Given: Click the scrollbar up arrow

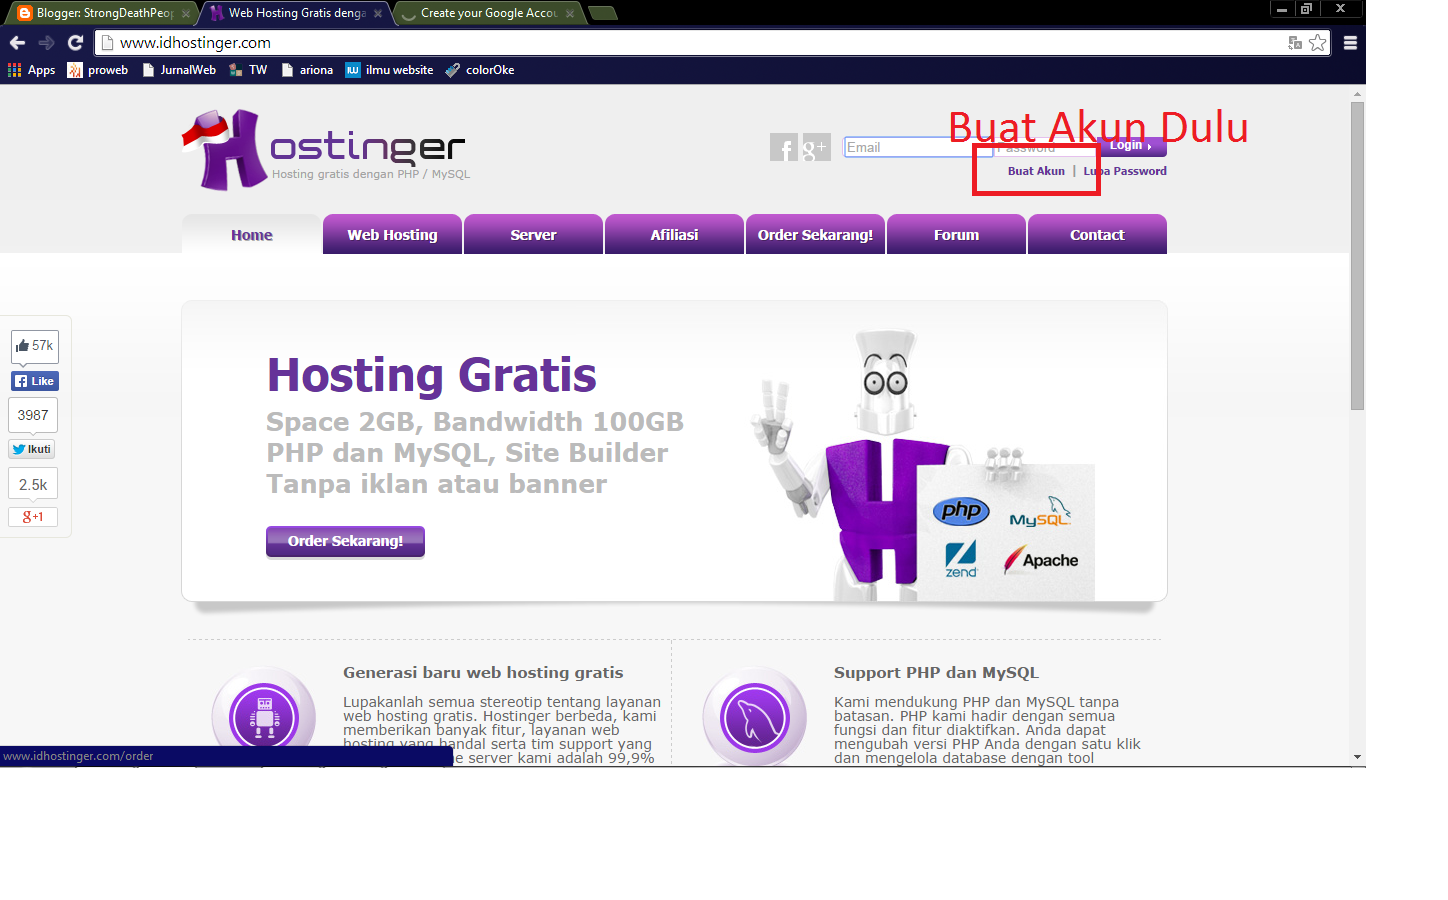Looking at the screenshot, I should (1357, 94).
